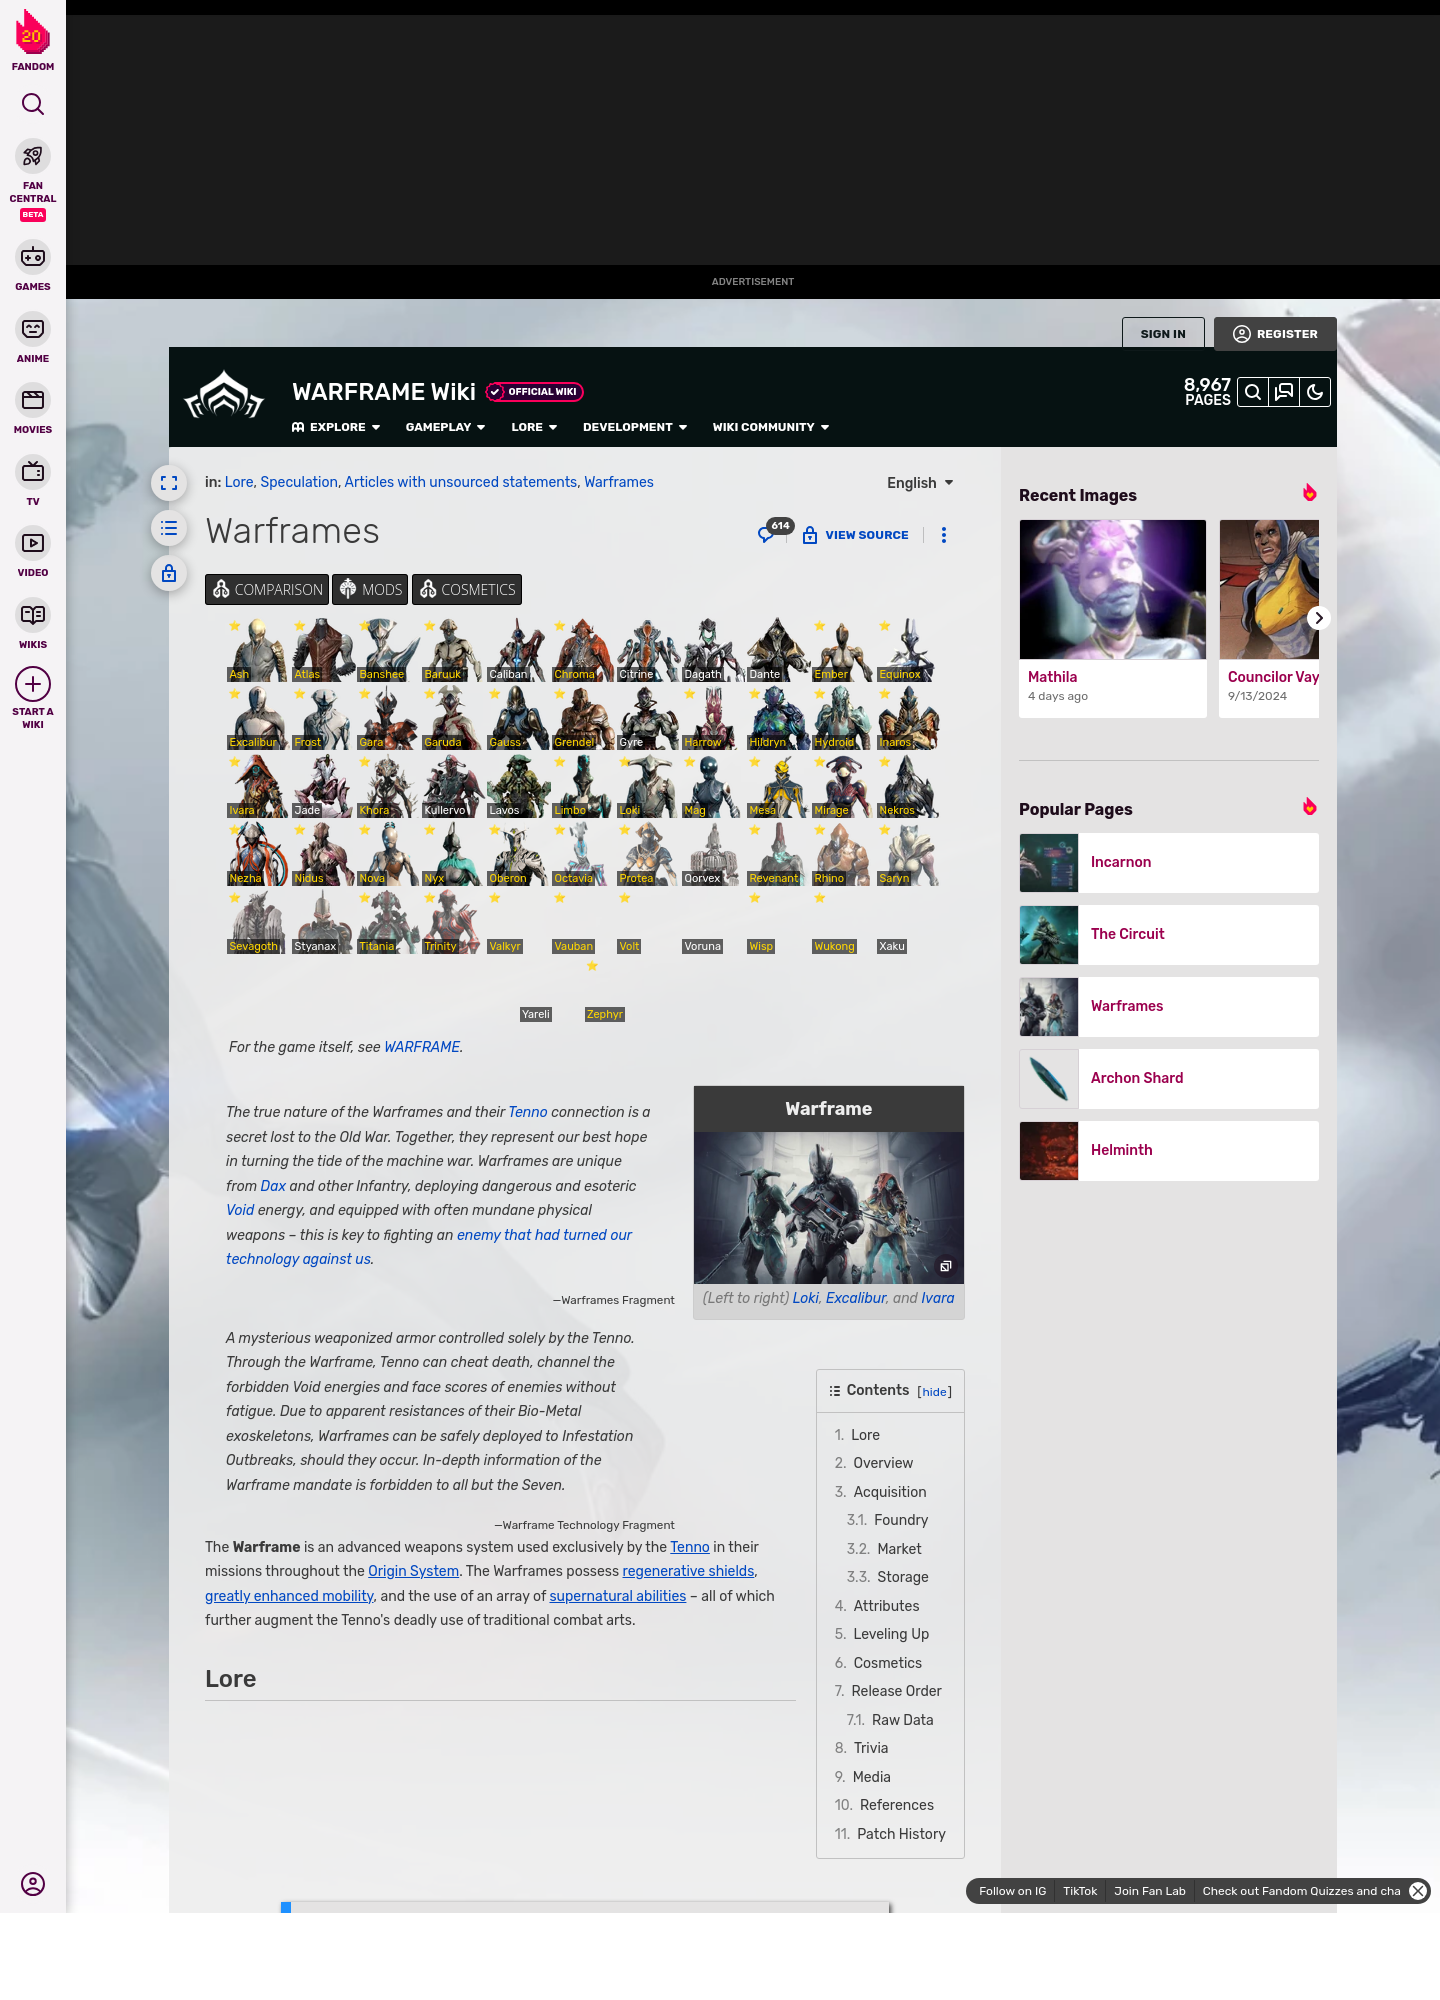This screenshot has height=2000, width=1440.
Task: Jump to Acquisition in Contents
Action: (x=890, y=1492)
